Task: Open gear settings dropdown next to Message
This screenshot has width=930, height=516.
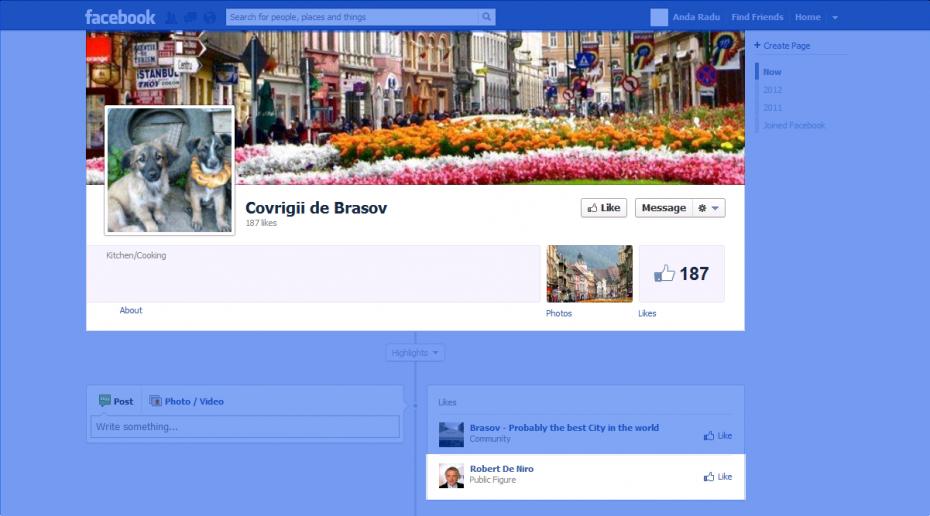Action: 709,208
